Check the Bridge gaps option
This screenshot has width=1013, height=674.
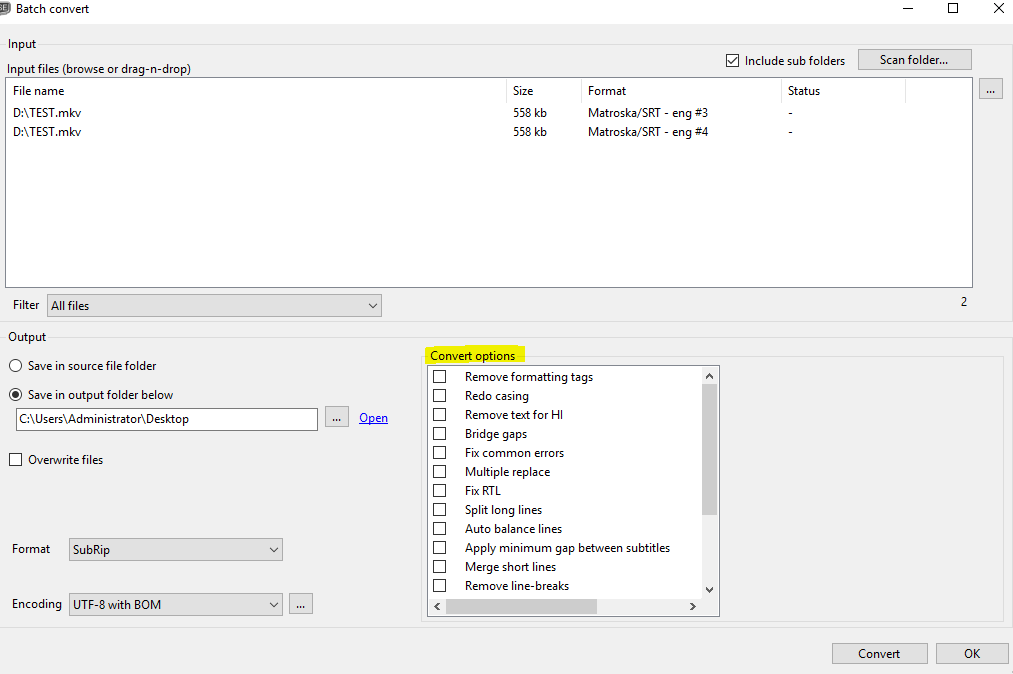439,433
